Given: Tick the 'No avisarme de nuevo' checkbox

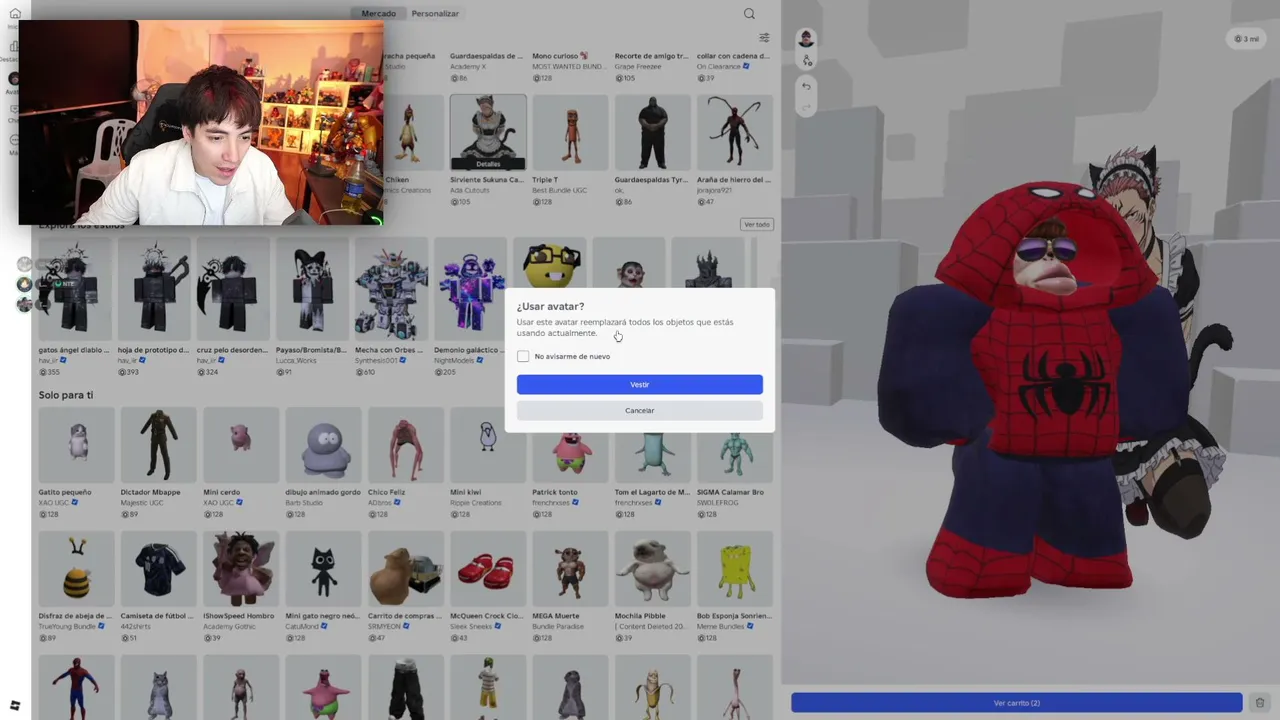Looking at the screenshot, I should tap(523, 357).
